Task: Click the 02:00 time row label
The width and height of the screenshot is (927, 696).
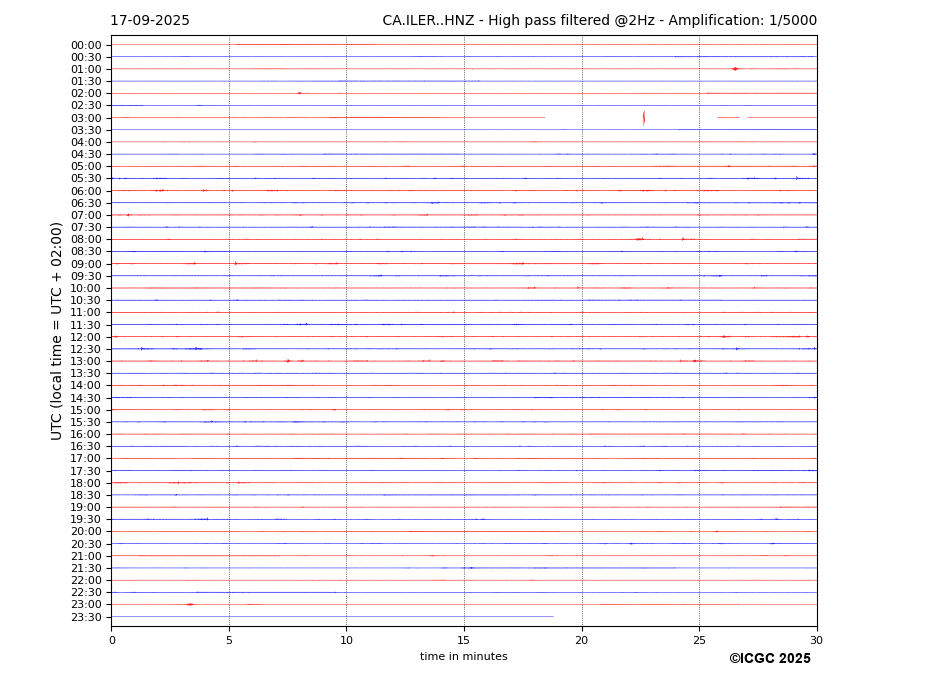Action: point(86,93)
